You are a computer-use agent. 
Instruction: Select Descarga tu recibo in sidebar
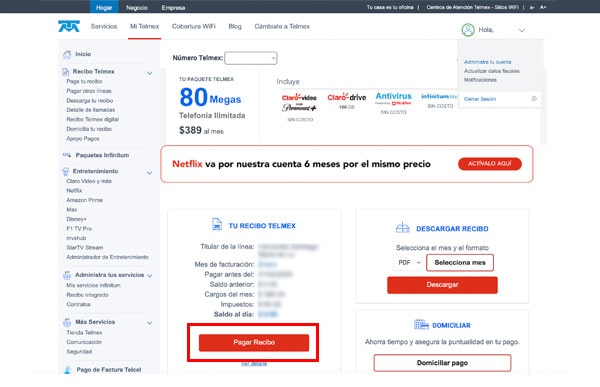click(90, 101)
